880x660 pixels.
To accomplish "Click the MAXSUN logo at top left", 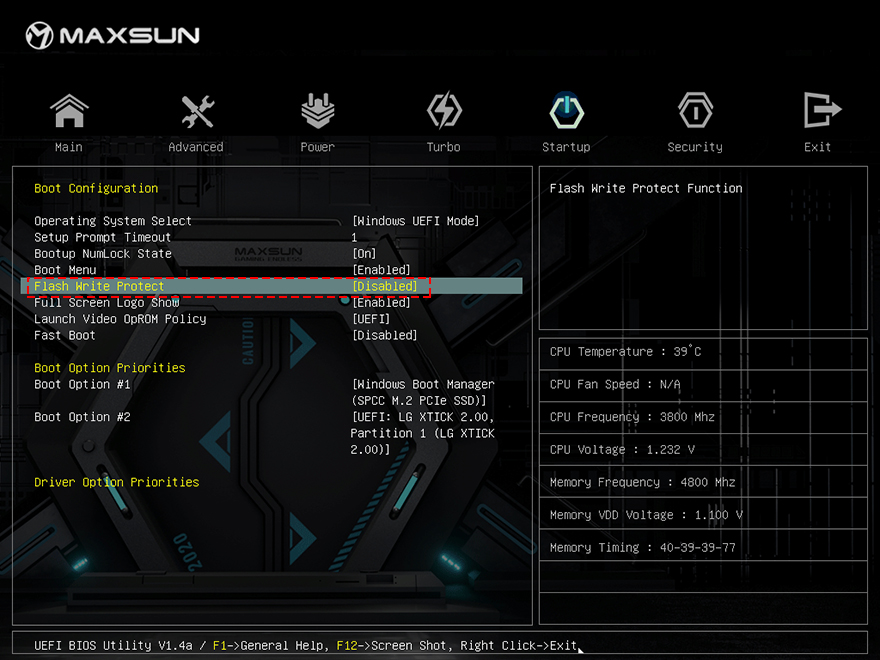I will 113,35.
